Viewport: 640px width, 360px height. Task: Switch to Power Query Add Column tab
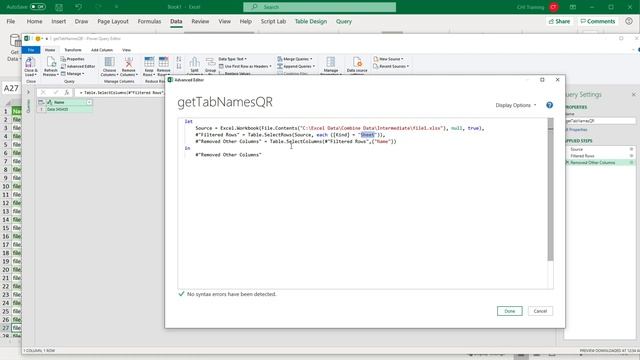(x=102, y=50)
